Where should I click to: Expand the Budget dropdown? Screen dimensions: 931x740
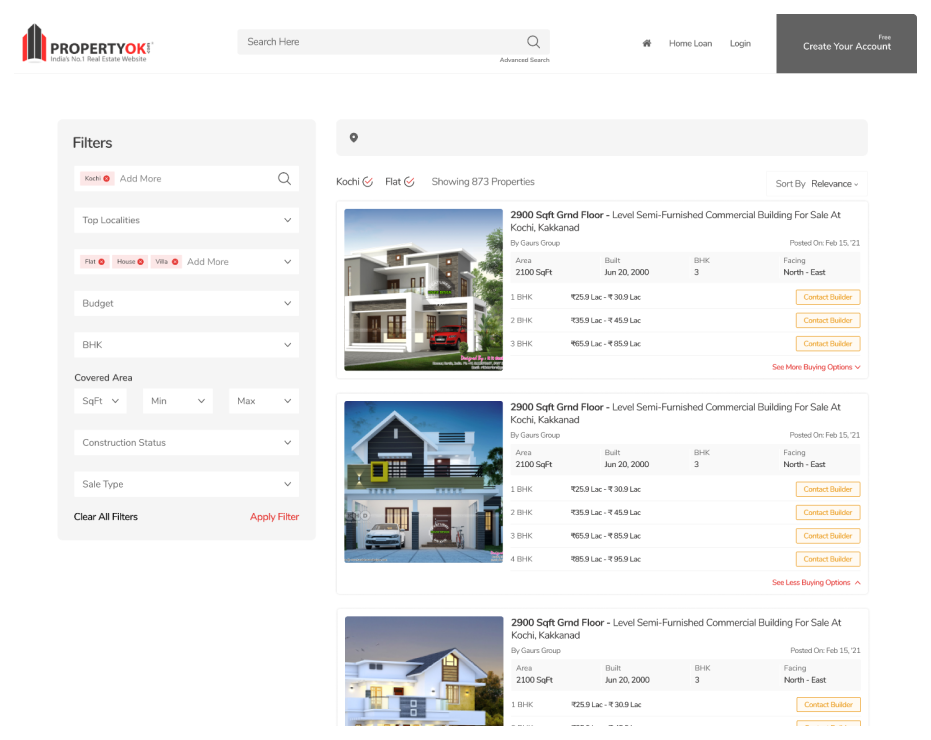pyautogui.click(x=186, y=303)
